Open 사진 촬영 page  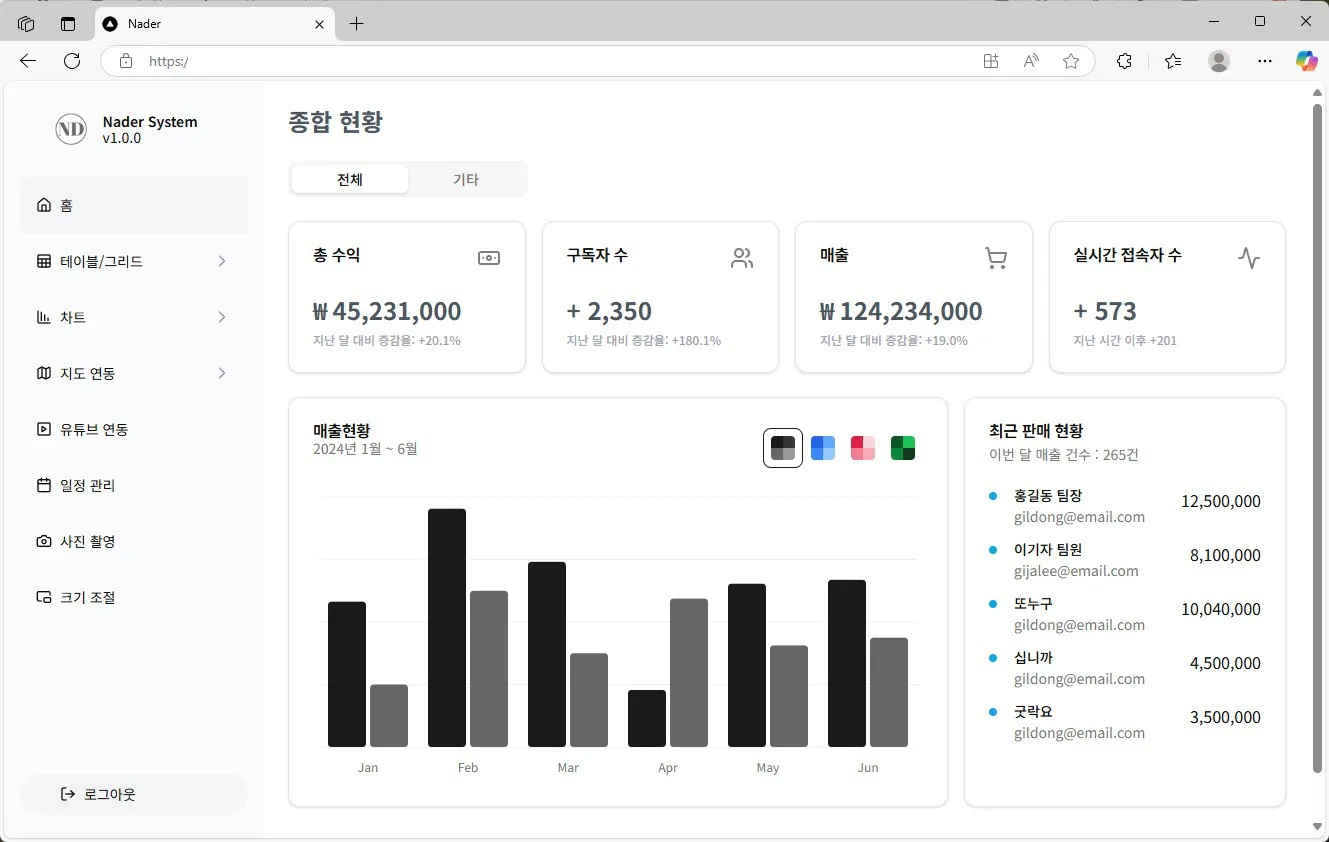[x=134, y=541]
